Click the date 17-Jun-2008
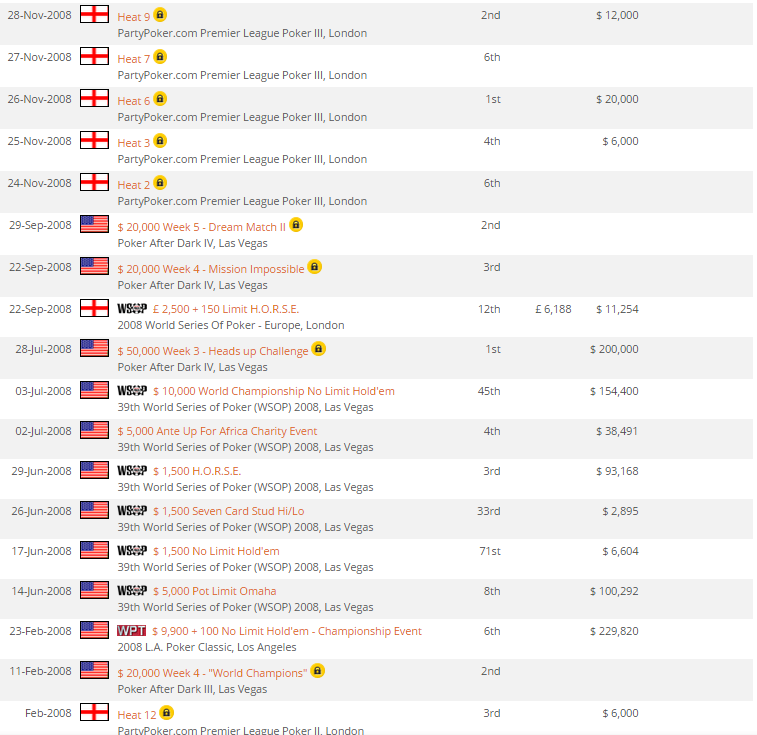Viewport: 757px width, 735px height. [42, 551]
